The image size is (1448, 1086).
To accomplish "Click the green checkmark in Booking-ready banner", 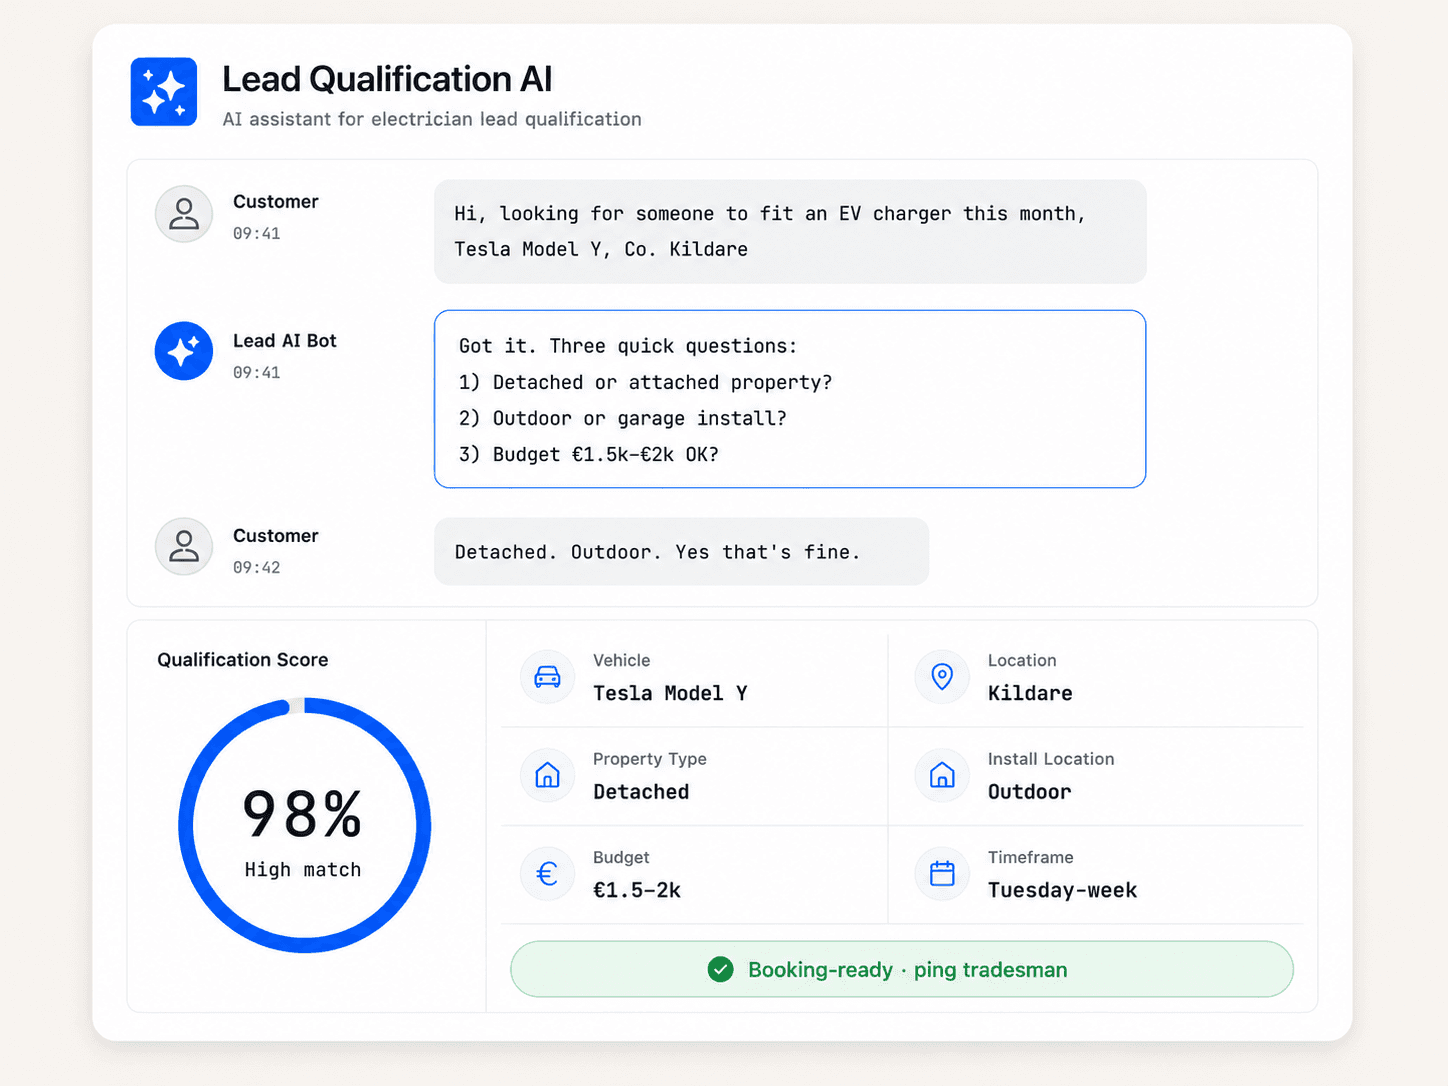I will [720, 969].
